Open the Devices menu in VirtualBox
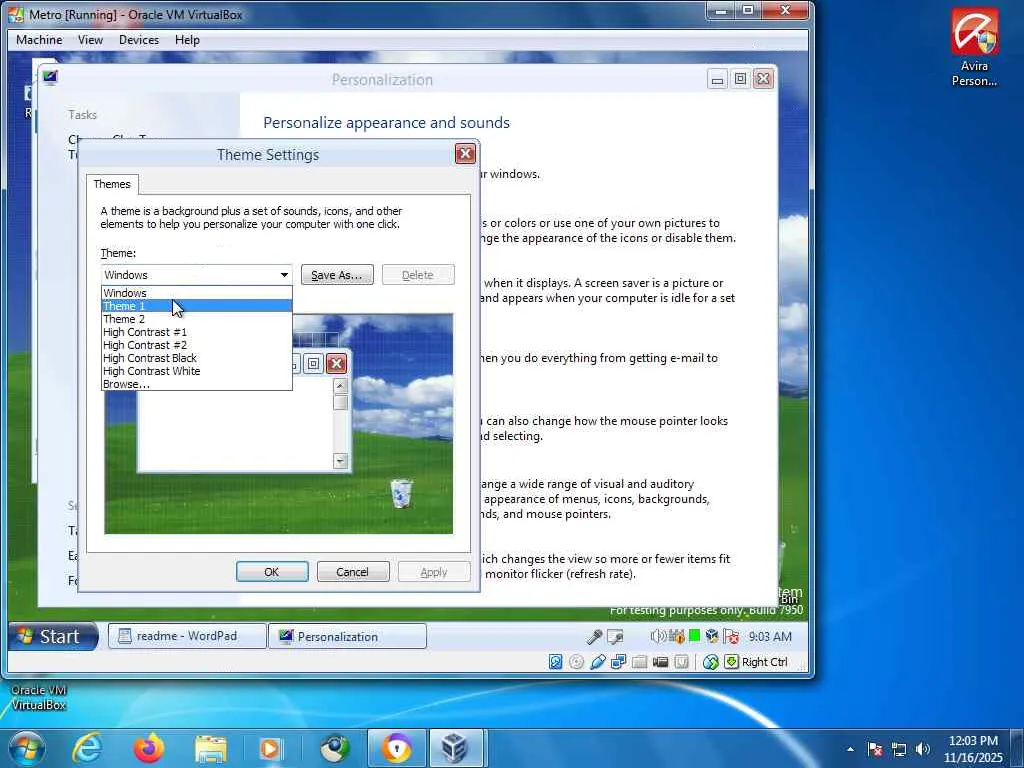This screenshot has width=1024, height=768. [x=138, y=40]
